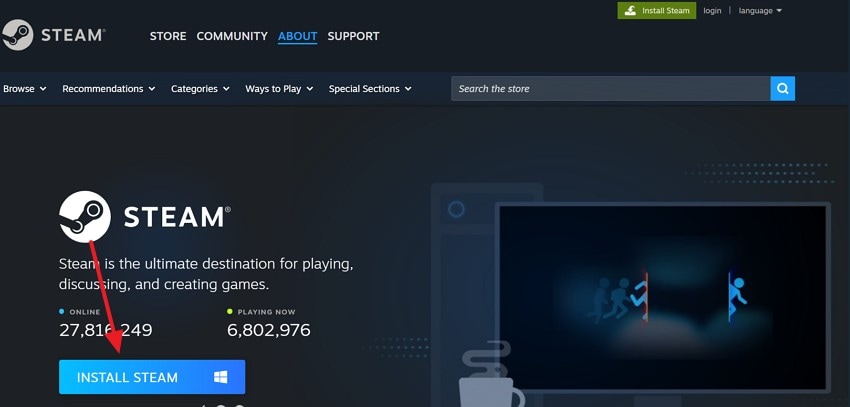
Task: Expand the Special Sections dropdown
Action: tap(370, 89)
